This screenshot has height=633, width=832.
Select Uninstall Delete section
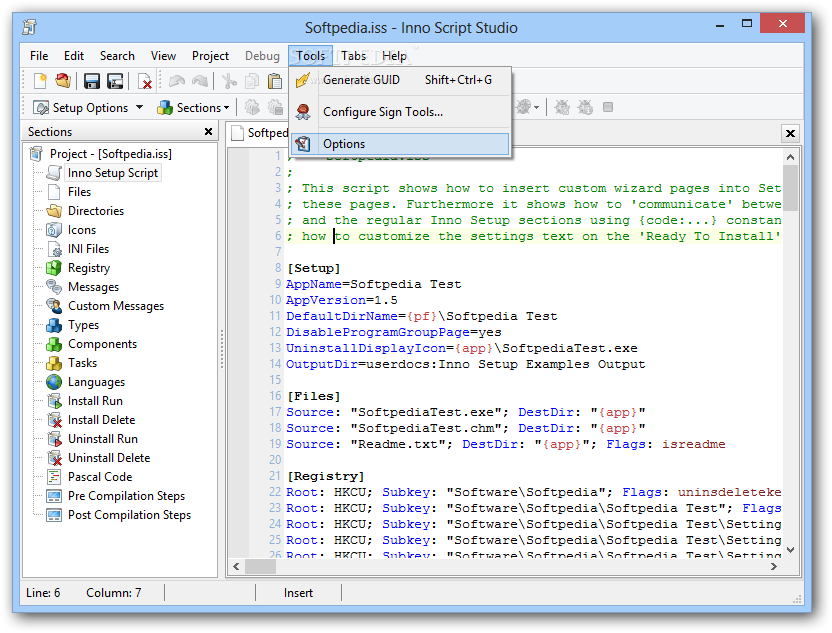coord(109,458)
